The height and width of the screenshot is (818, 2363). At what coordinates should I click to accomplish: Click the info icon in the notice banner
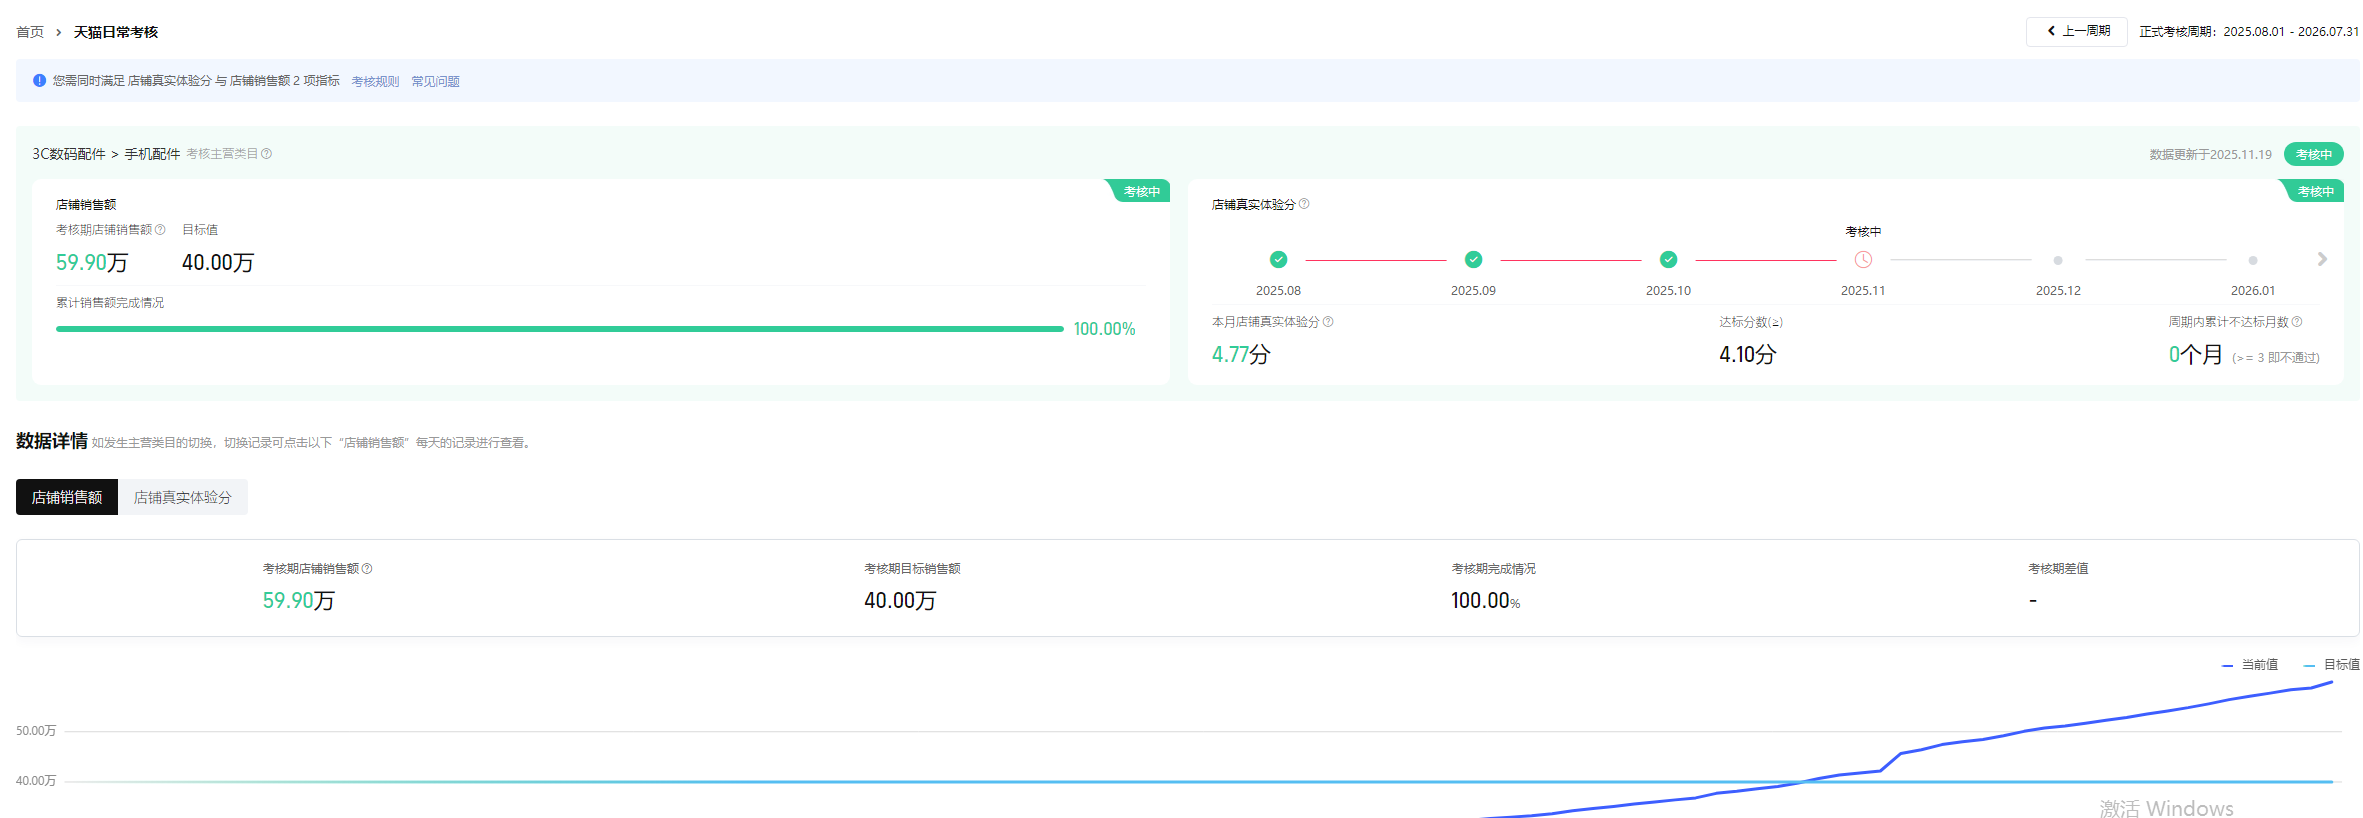click(x=39, y=80)
